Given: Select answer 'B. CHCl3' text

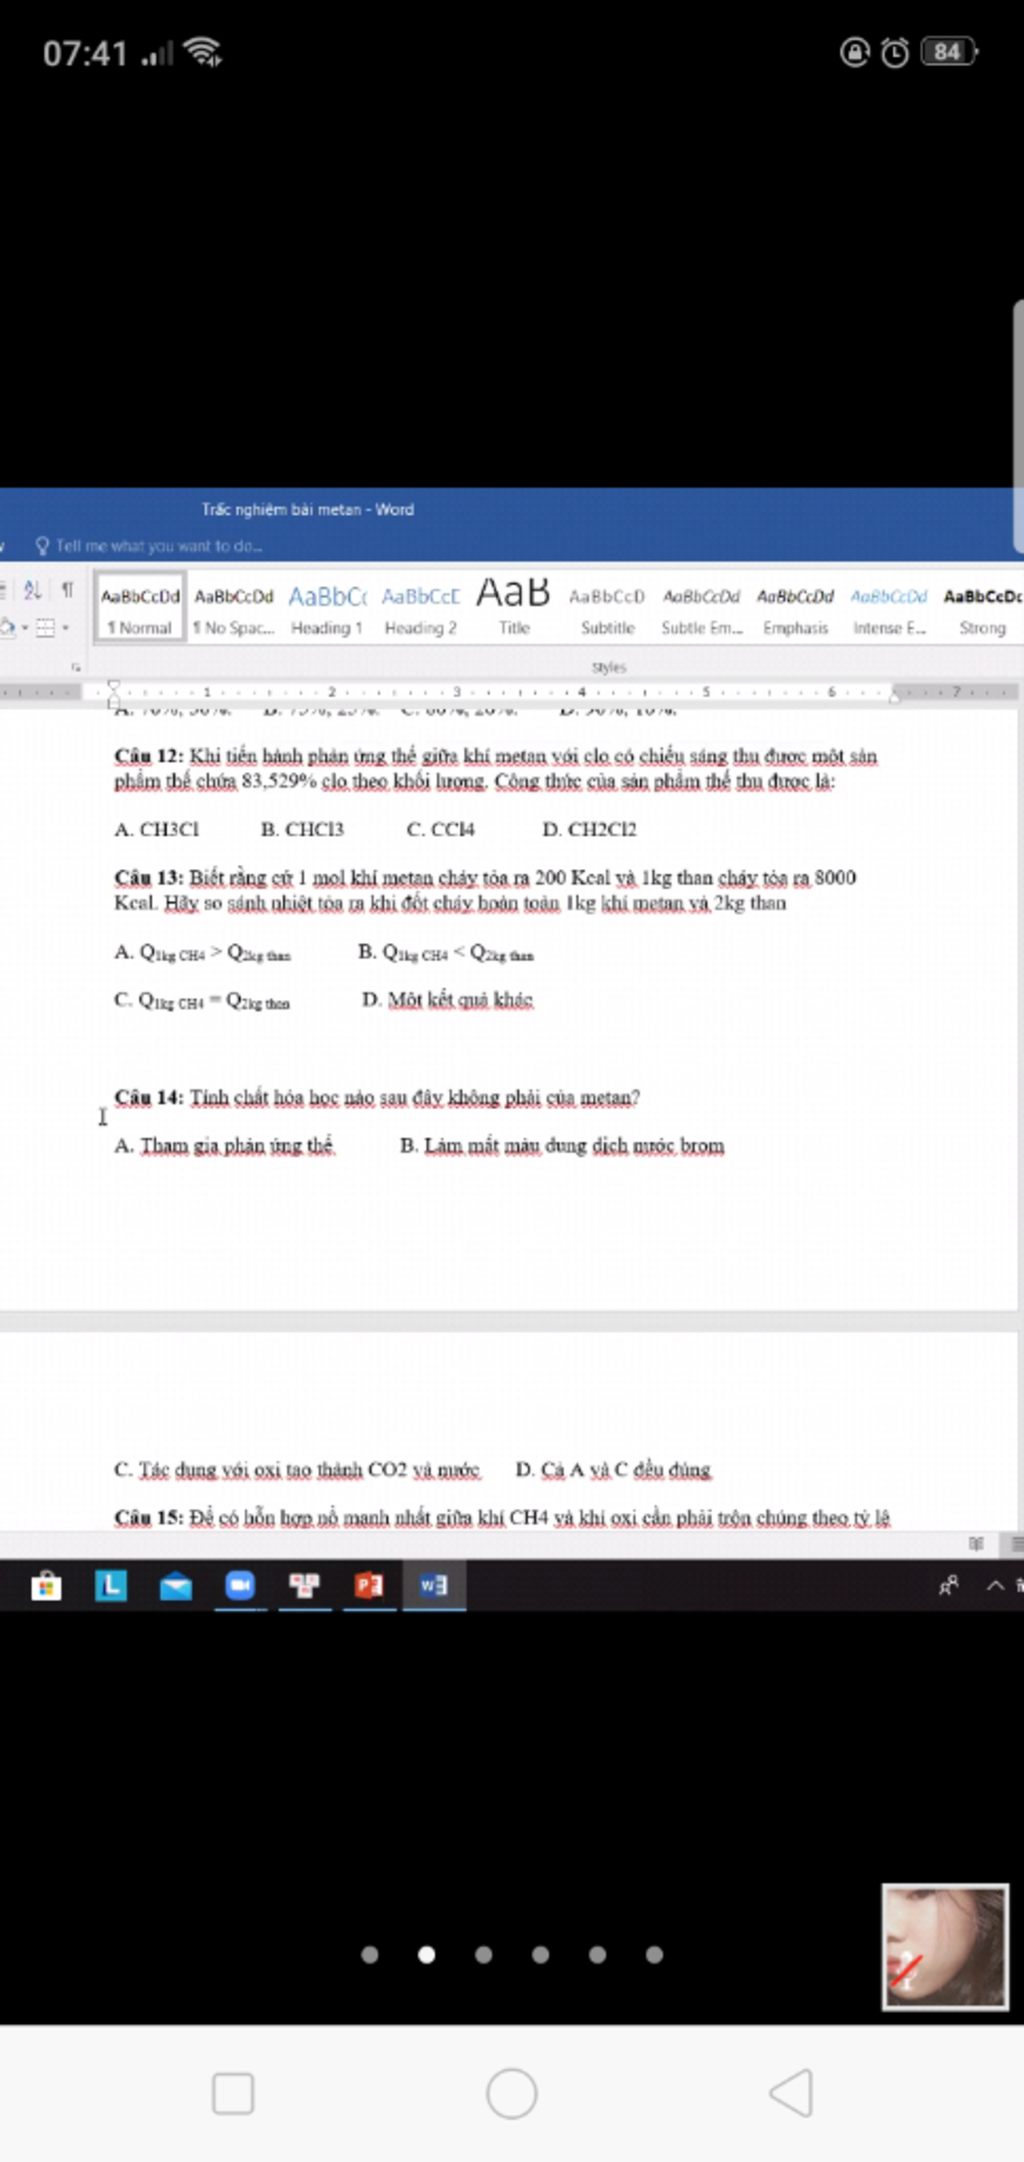Looking at the screenshot, I should [302, 829].
